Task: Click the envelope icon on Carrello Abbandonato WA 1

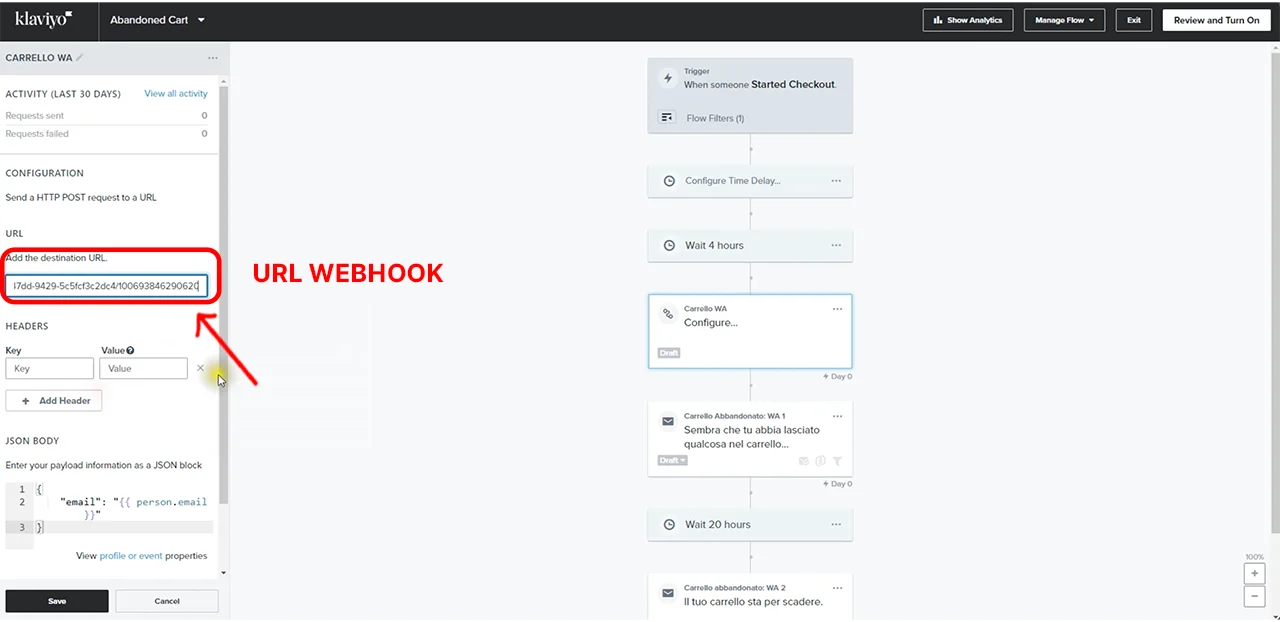Action: [x=668, y=422]
